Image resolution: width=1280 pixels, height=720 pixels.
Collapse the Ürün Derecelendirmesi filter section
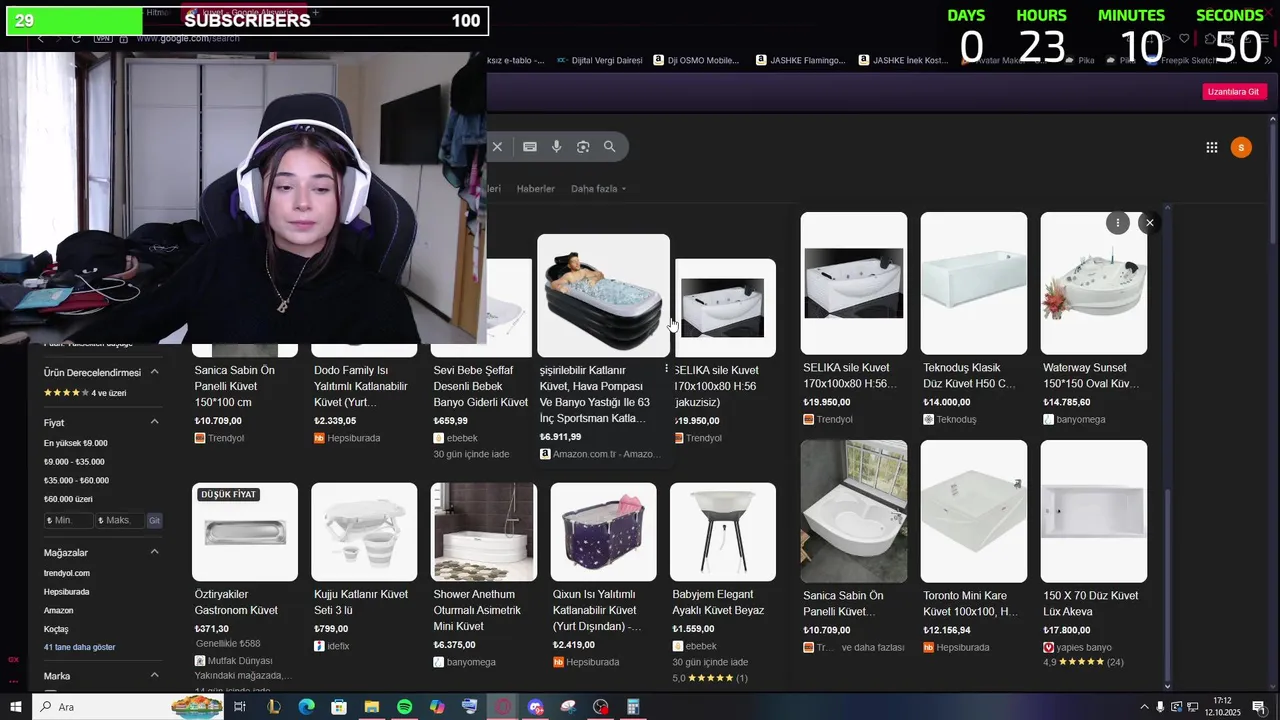tap(154, 372)
